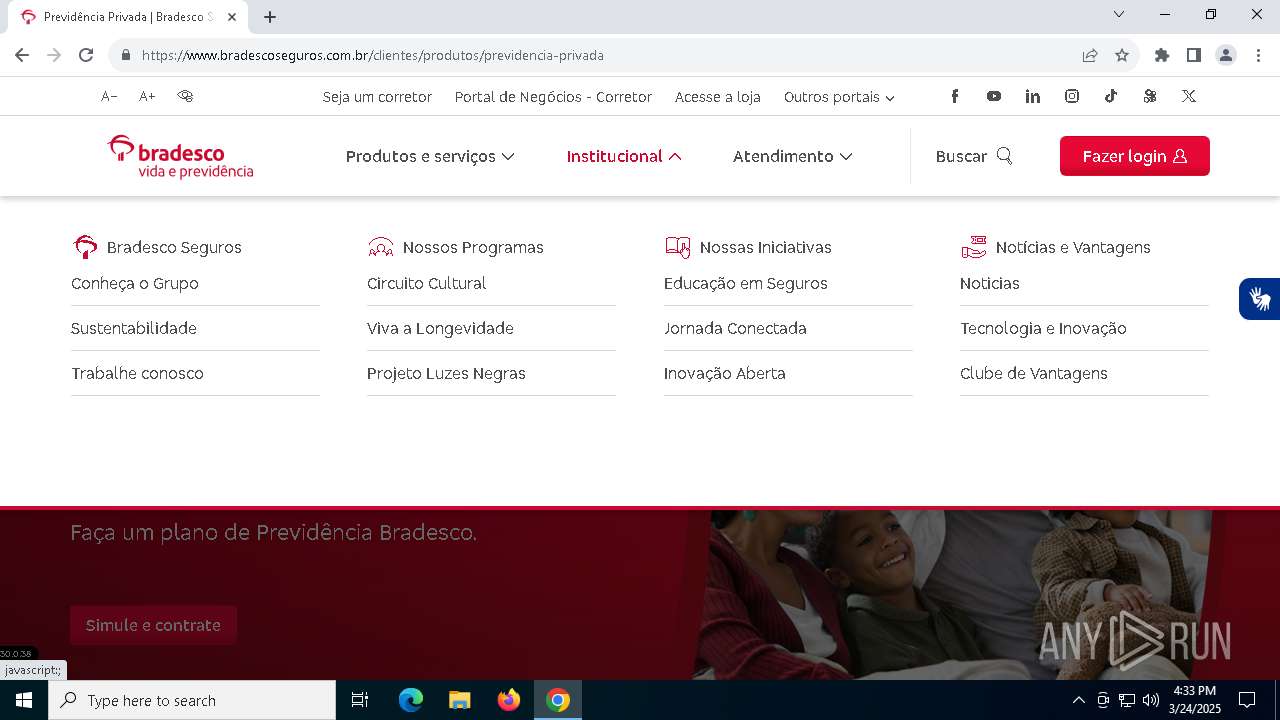Image resolution: width=1280 pixels, height=720 pixels.
Task: Click the Fazer login button
Action: [x=1135, y=156]
